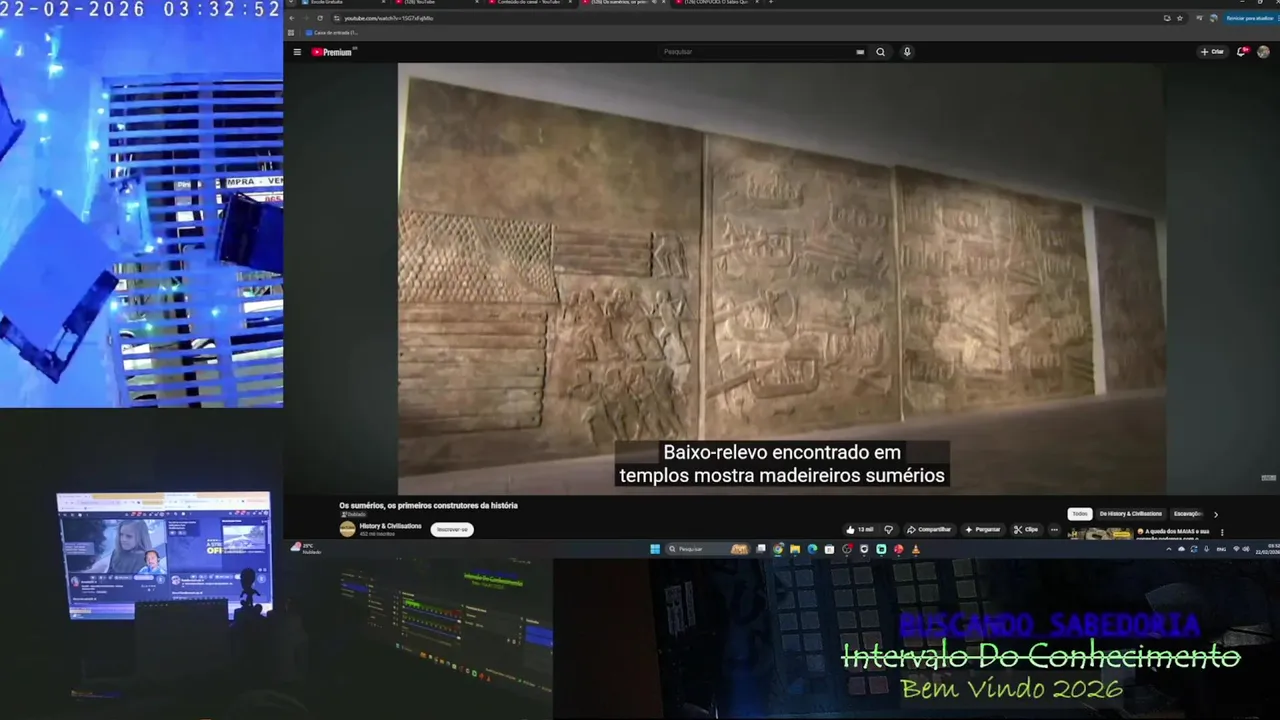Viewport: 1280px width, 720px height.
Task: Open the browser apps grid icon in the bookmarks bar
Action: click(x=291, y=33)
